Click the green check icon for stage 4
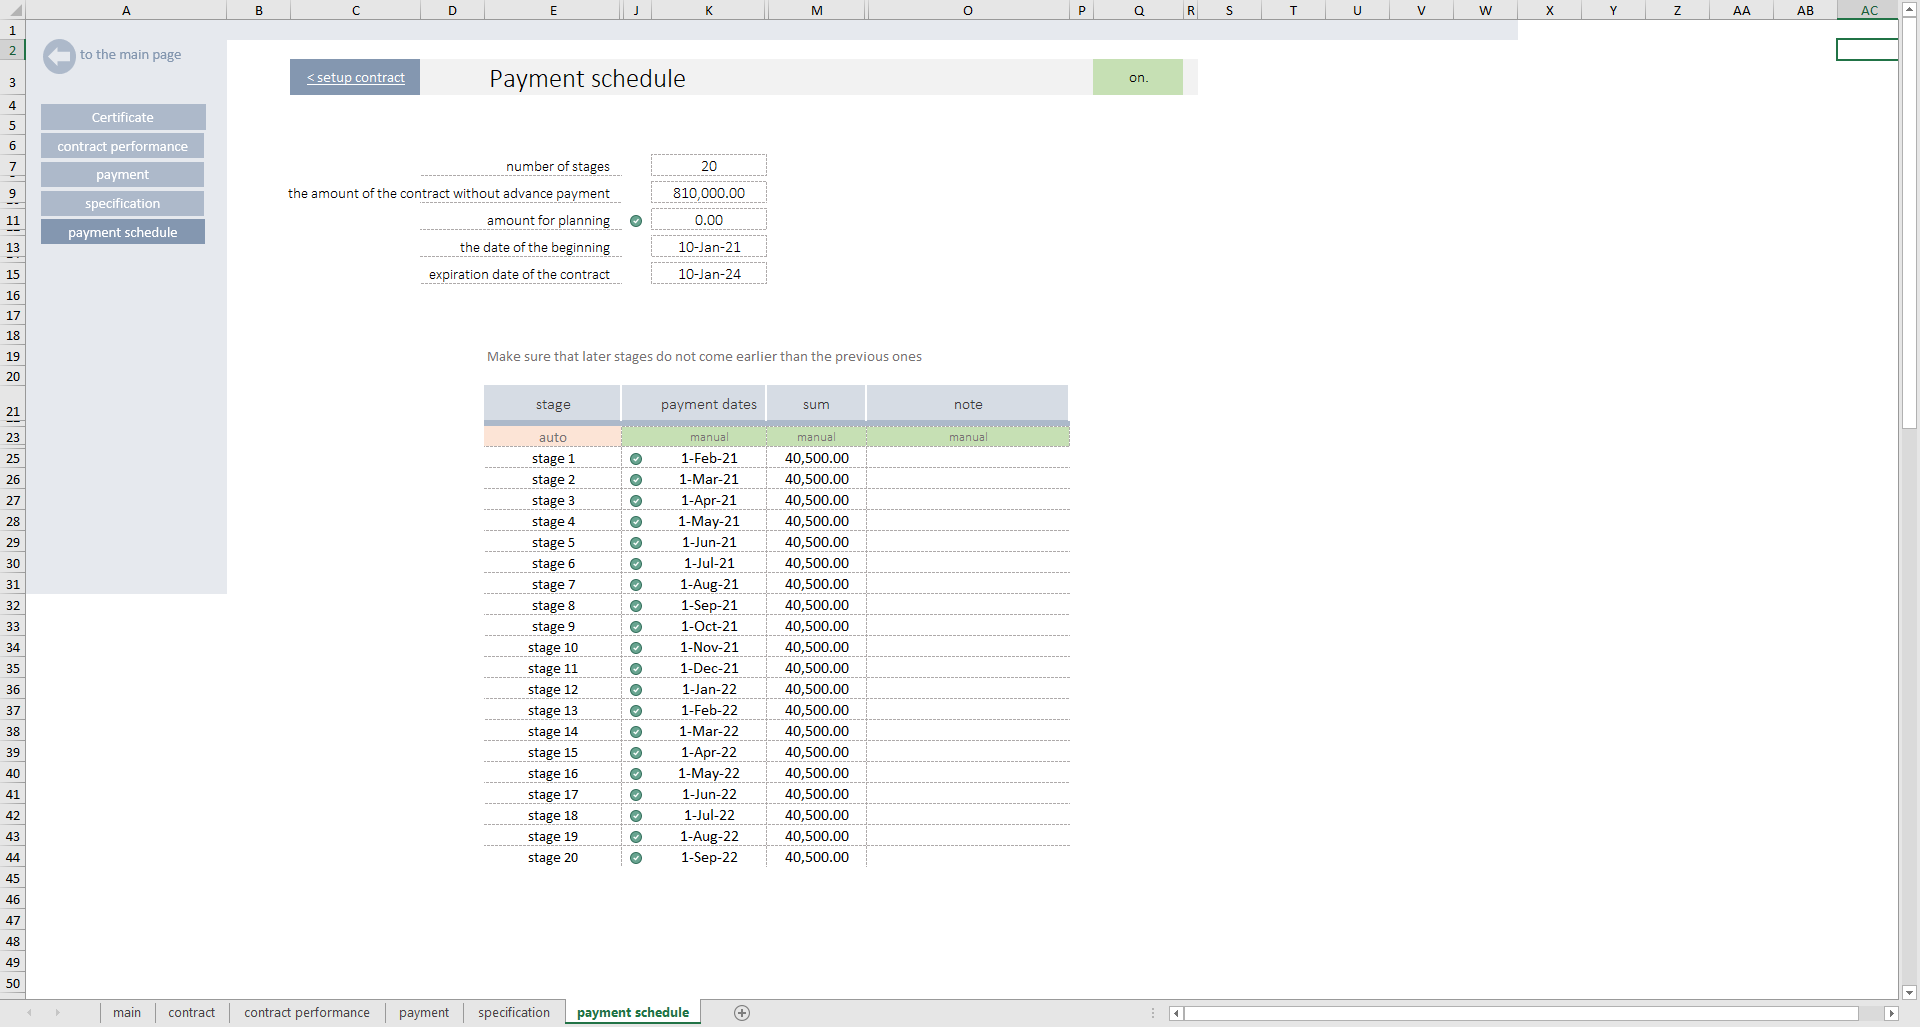 click(x=636, y=522)
